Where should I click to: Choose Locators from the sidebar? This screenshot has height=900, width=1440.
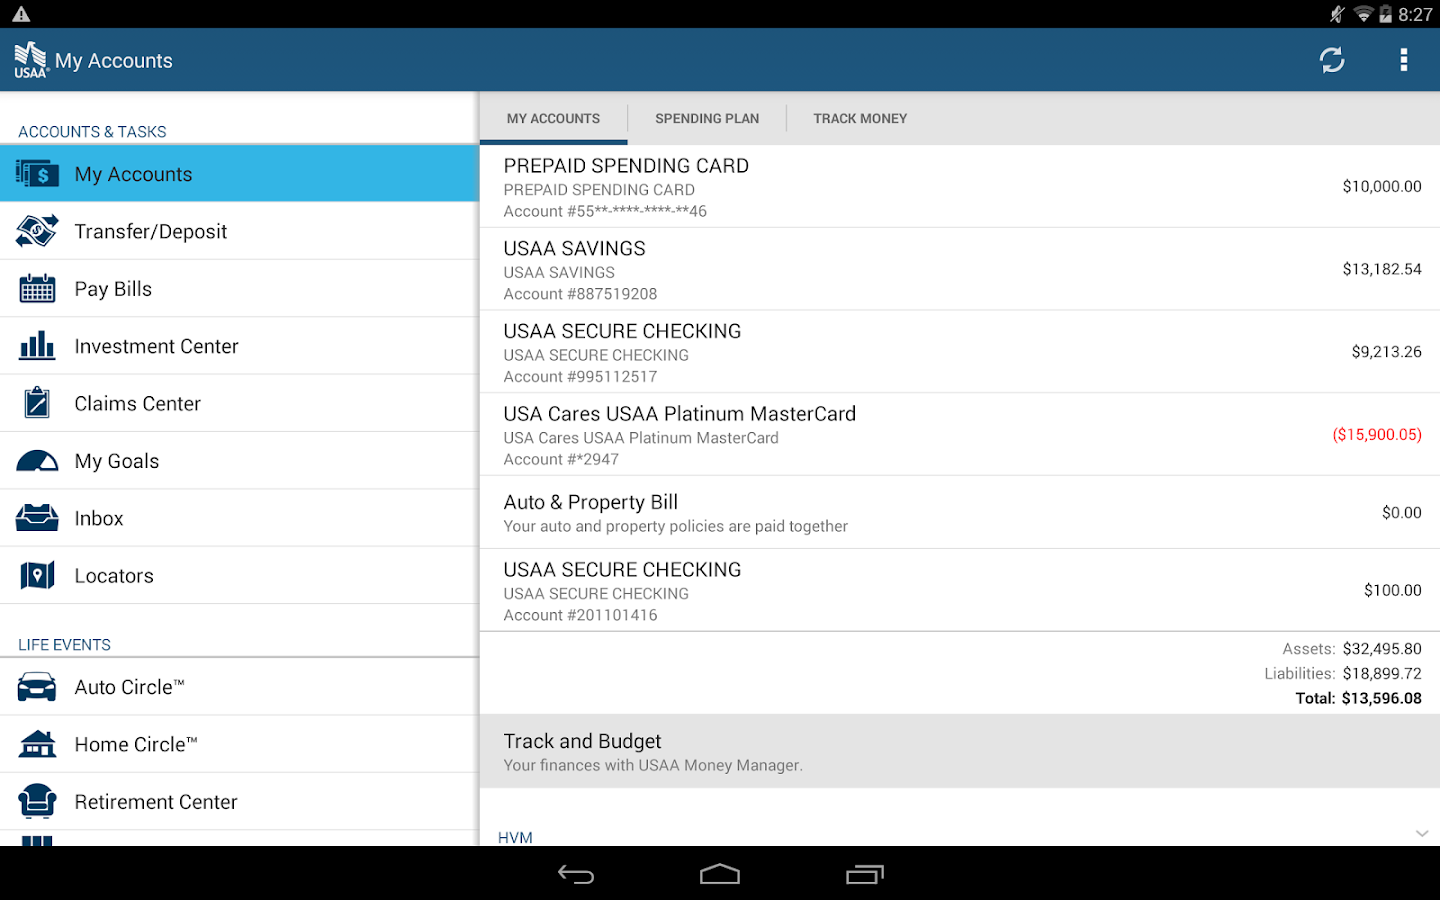pyautogui.click(x=240, y=576)
